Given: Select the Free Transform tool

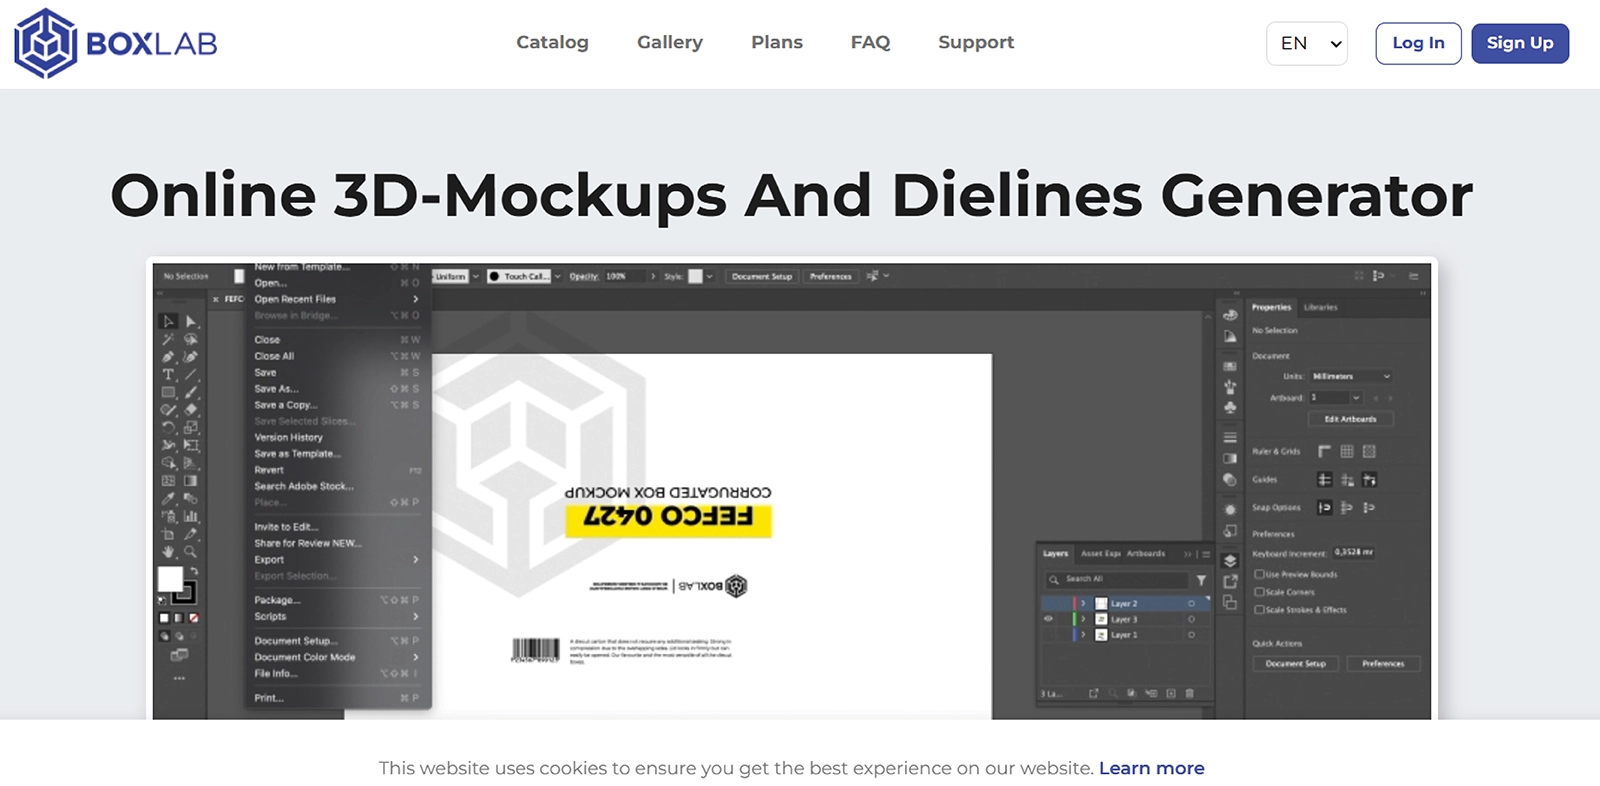Looking at the screenshot, I should pyautogui.click(x=190, y=445).
